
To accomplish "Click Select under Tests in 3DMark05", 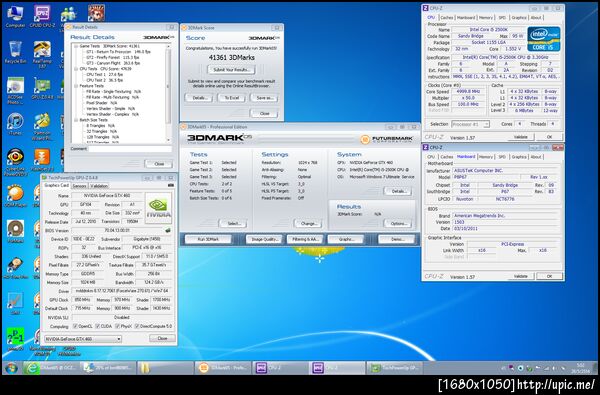I will pyautogui.click(x=233, y=223).
